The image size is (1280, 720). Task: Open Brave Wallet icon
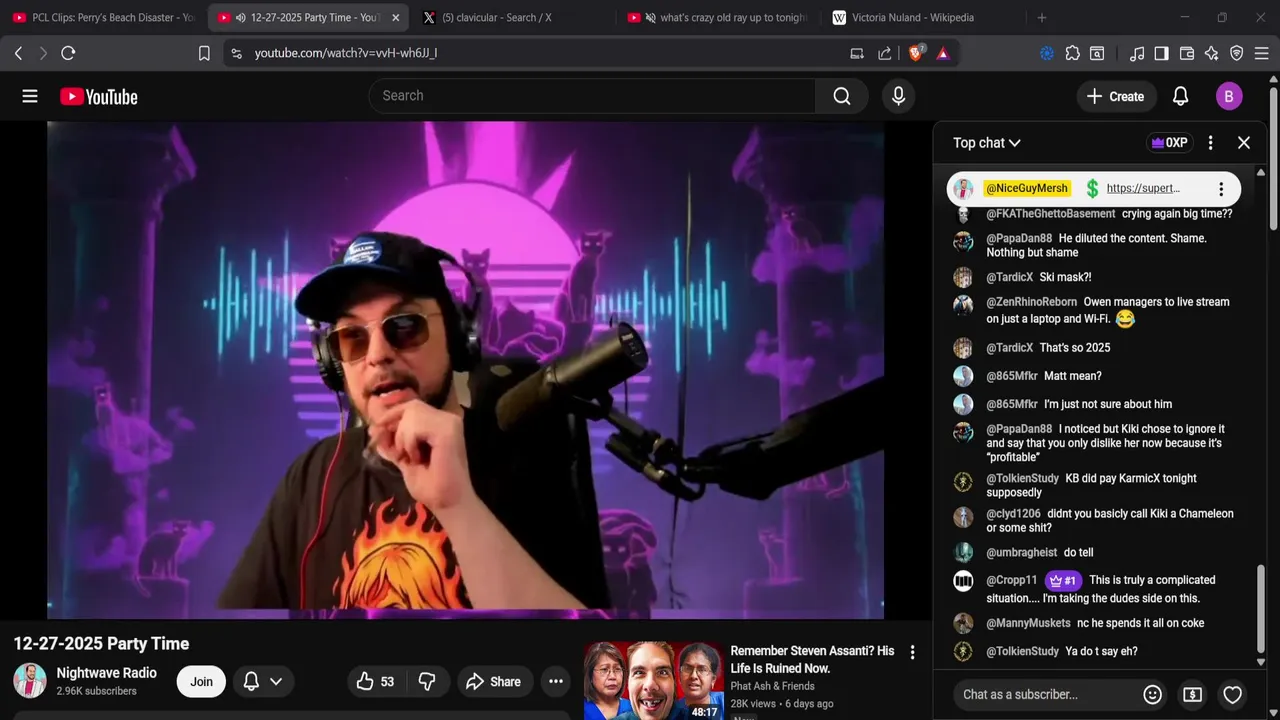[x=1187, y=53]
